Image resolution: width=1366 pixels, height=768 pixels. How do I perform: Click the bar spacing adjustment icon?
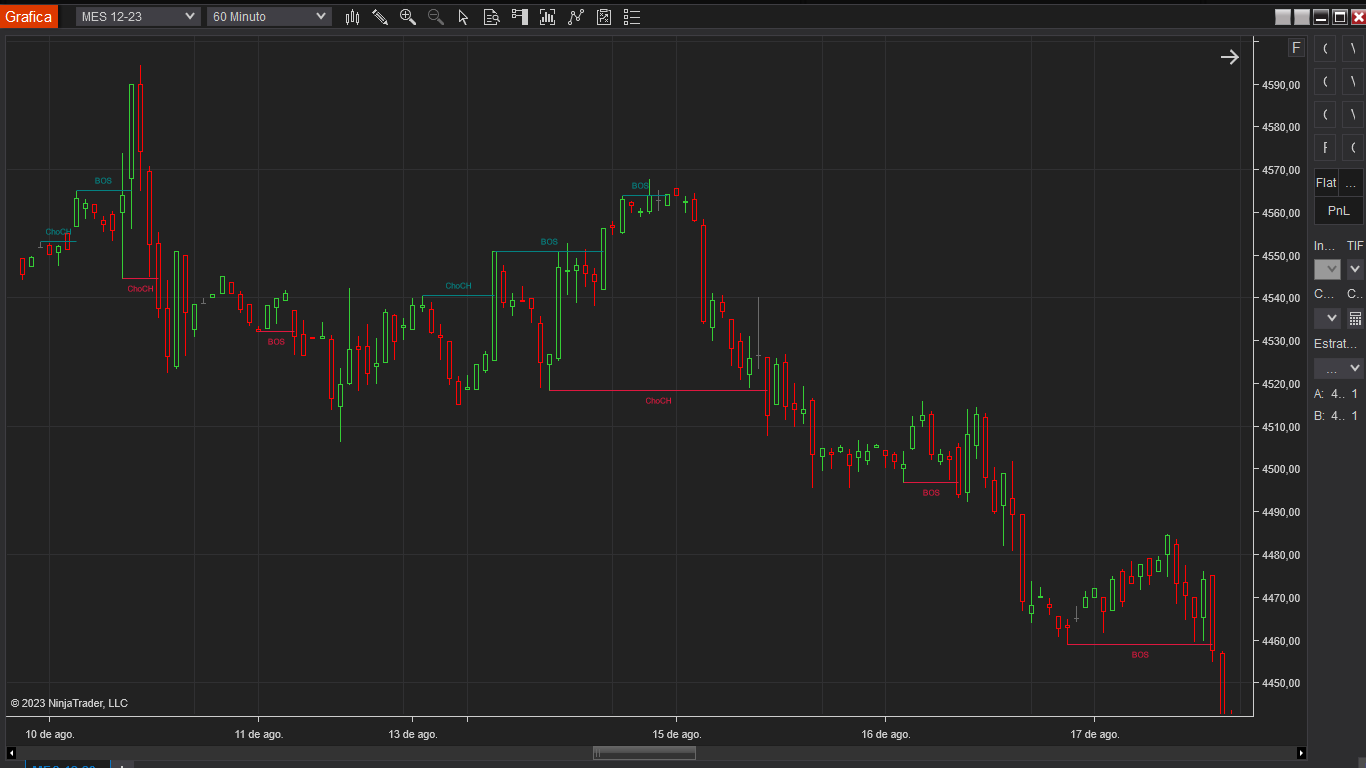pyautogui.click(x=547, y=16)
